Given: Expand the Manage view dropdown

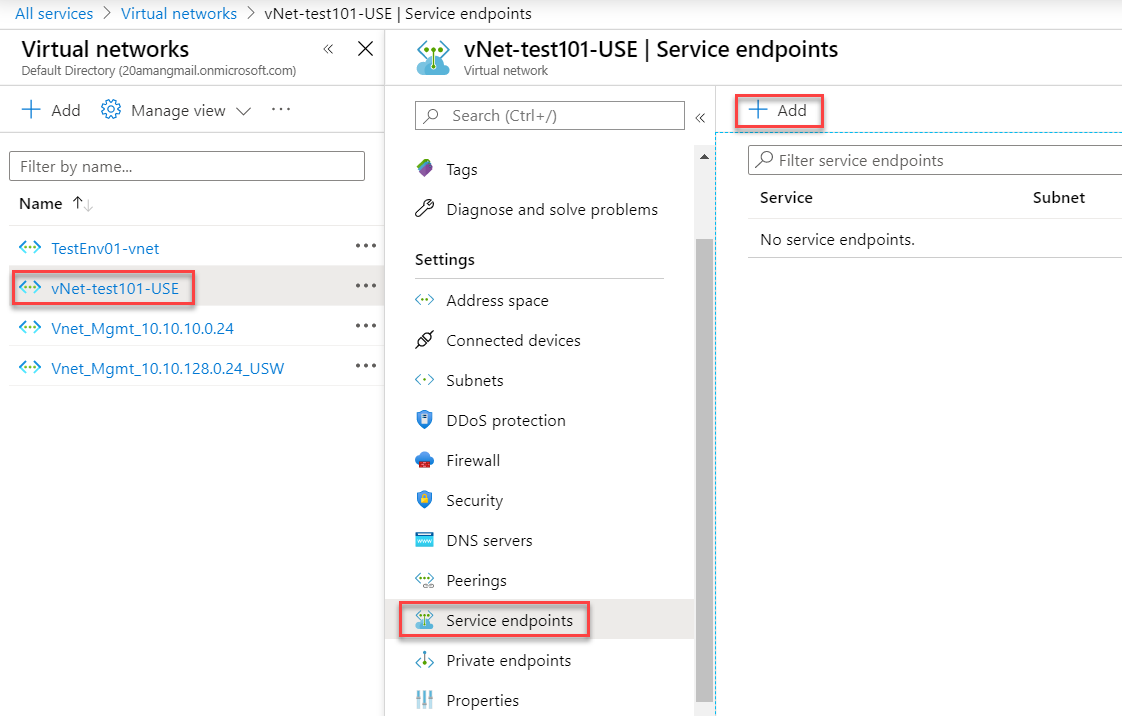Looking at the screenshot, I should click(243, 111).
